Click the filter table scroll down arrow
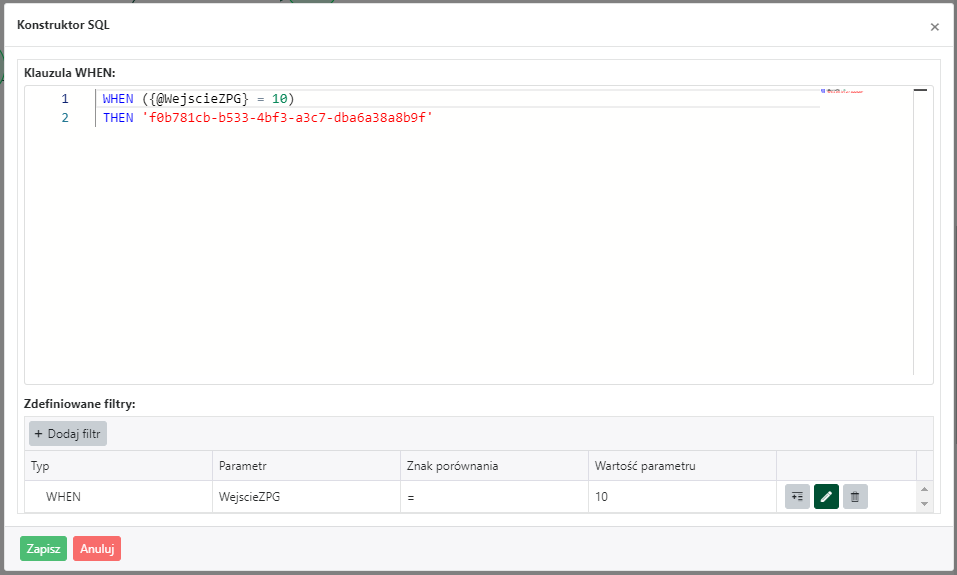Viewport: 957px width, 575px height. point(924,504)
